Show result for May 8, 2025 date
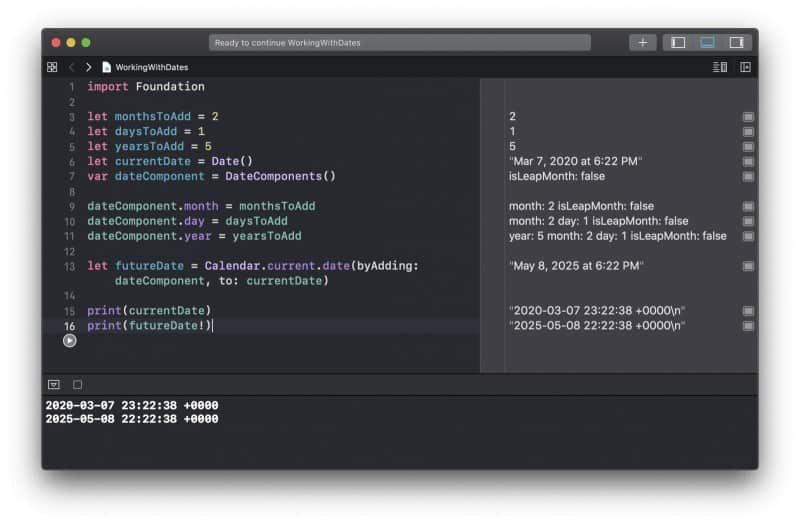Screen dimensions: 800x525 pyautogui.click(x=748, y=266)
